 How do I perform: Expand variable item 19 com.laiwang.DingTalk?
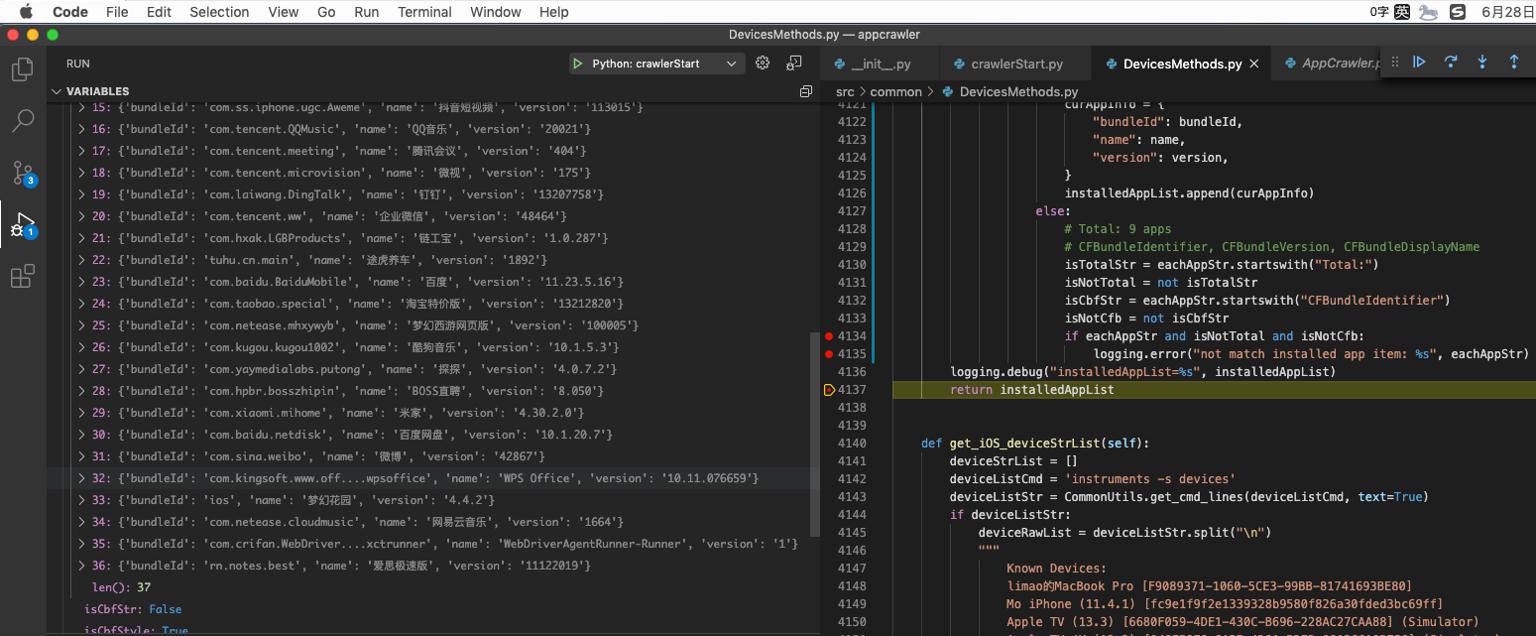[x=82, y=194]
